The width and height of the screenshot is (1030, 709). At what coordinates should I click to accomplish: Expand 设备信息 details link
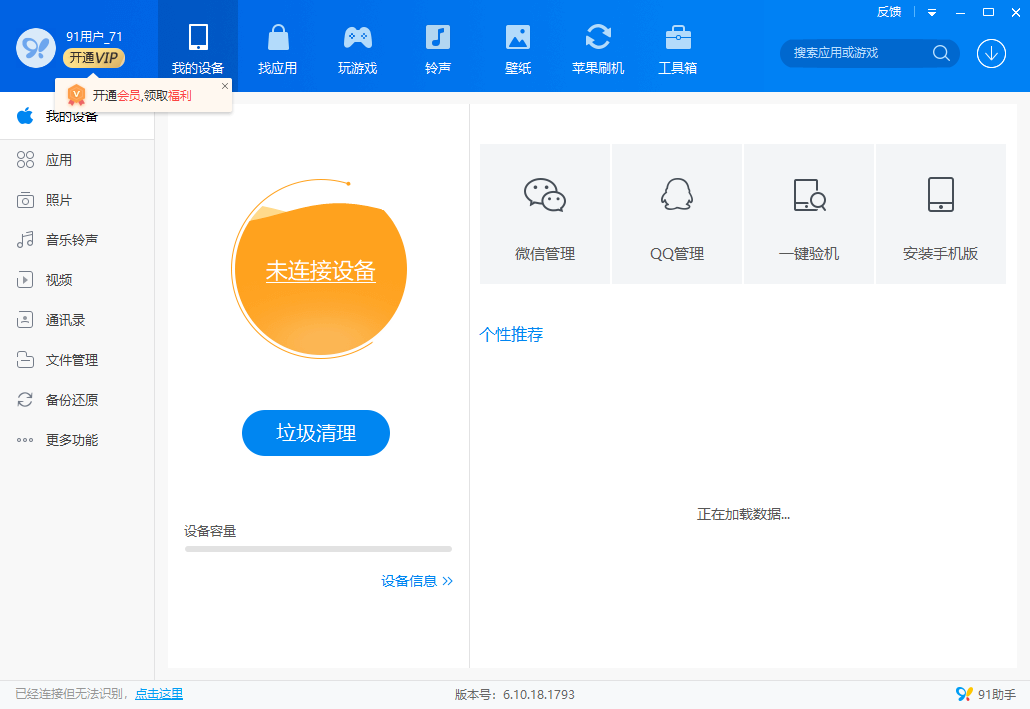tap(417, 581)
